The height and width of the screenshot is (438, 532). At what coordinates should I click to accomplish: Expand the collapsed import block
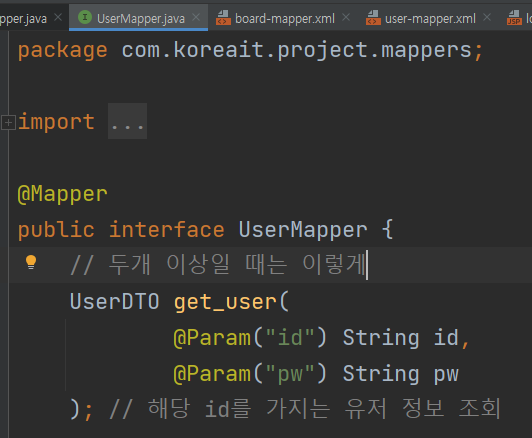click(x=8, y=122)
